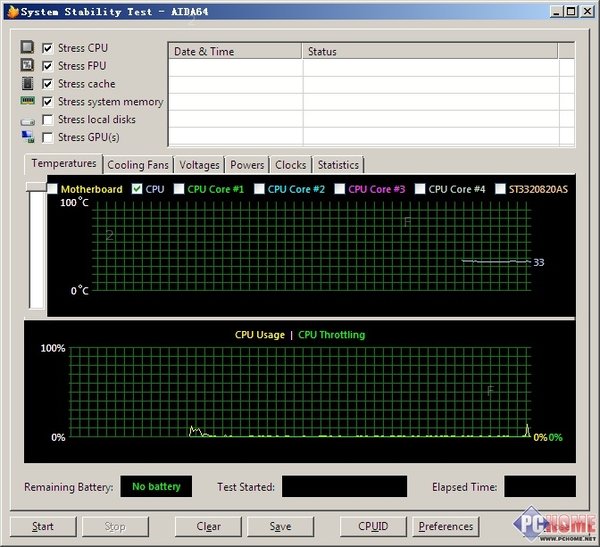Disable the Stress cache option
Image resolution: width=600 pixels, height=547 pixels.
[x=47, y=84]
